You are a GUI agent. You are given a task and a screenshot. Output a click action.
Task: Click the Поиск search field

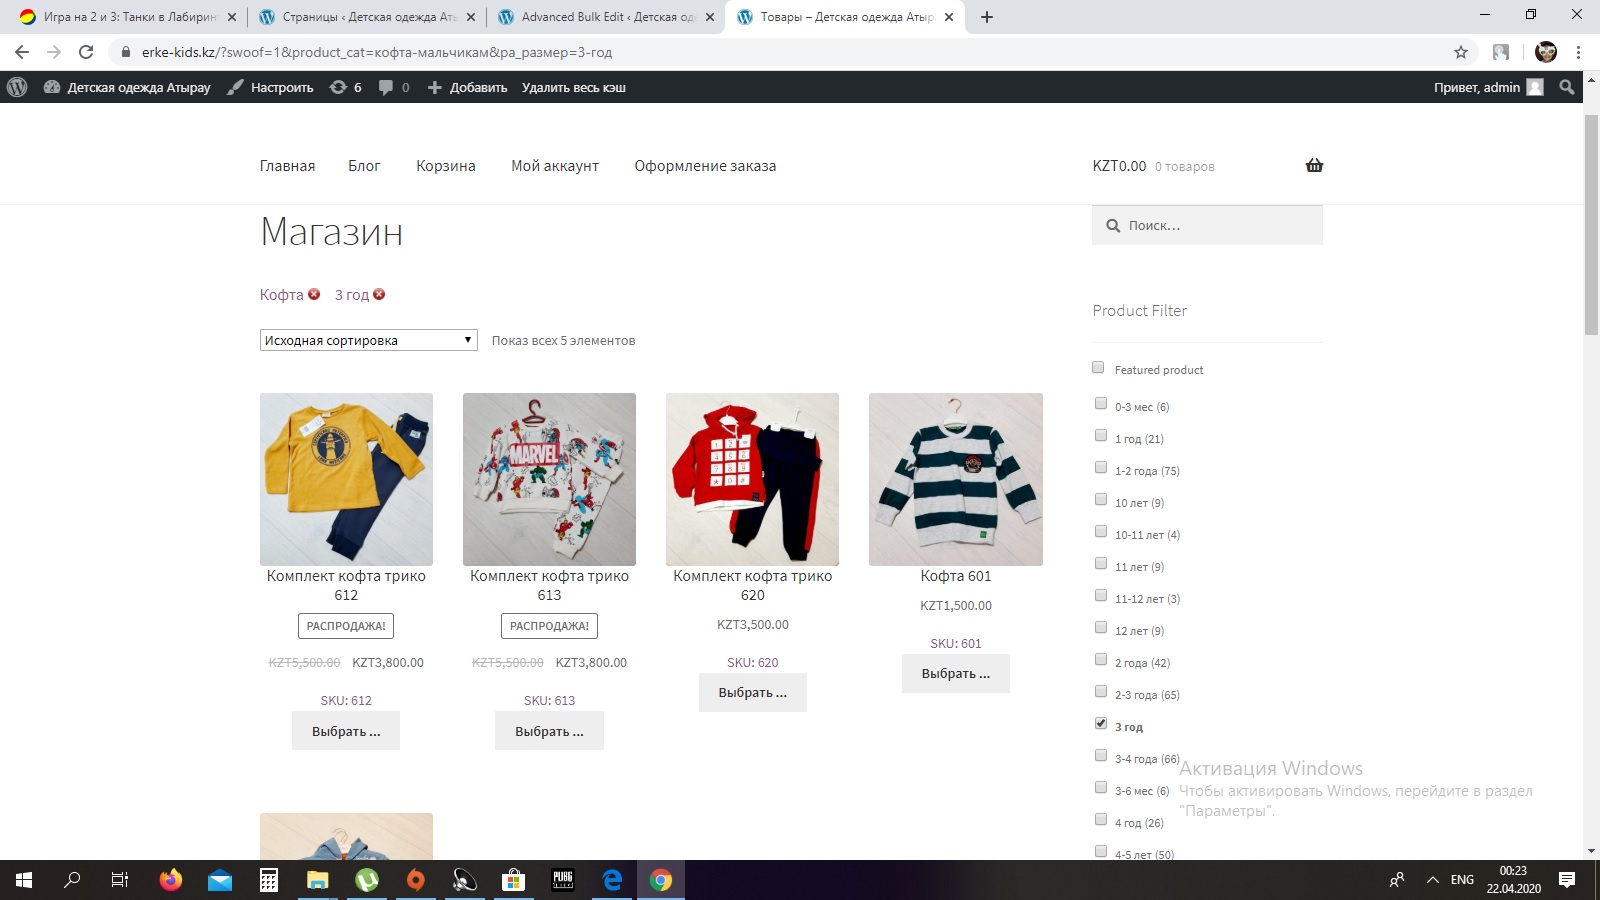pos(1207,225)
